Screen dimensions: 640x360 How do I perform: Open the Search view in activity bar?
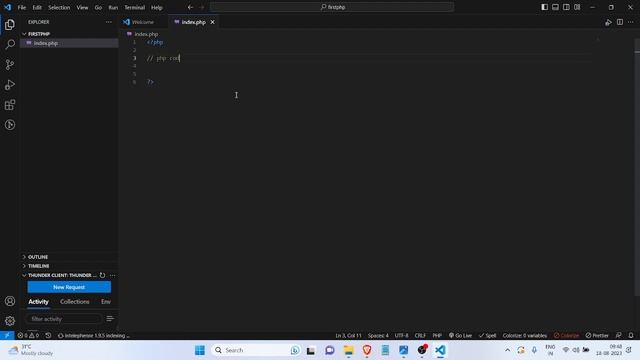pos(10,44)
